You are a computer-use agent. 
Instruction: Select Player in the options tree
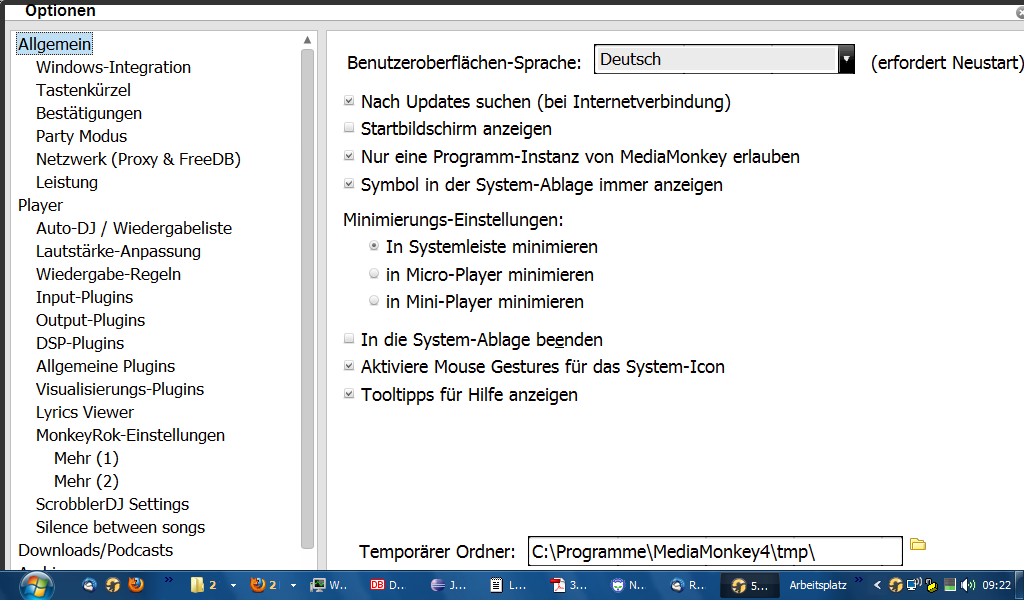[x=40, y=206]
